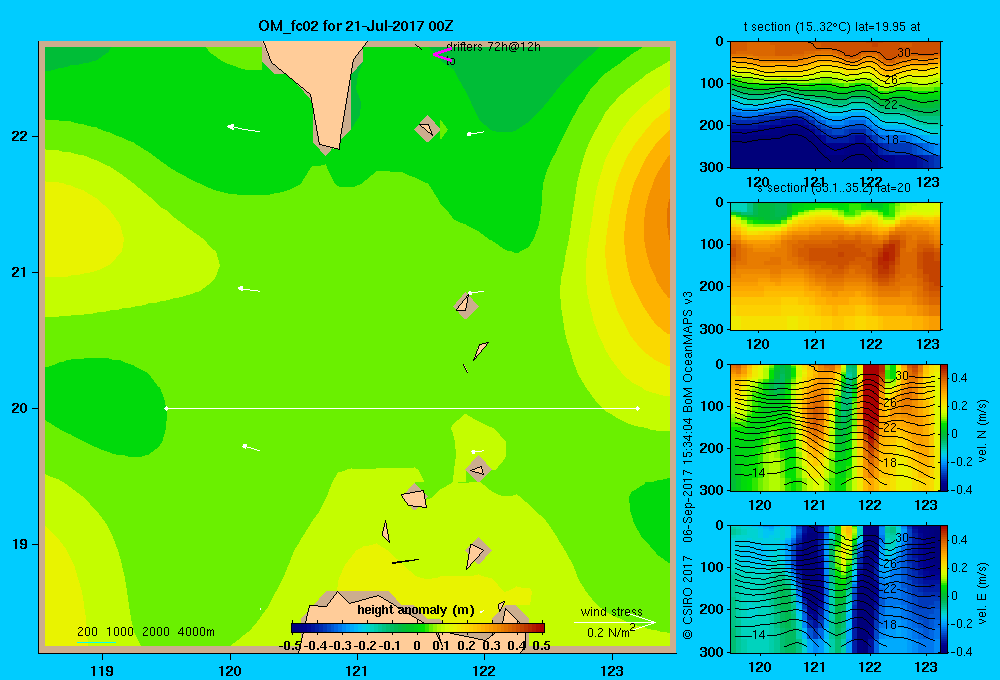The width and height of the screenshot is (1000, 680).
Task: Click the 'height anomaly (m)' colorbar label
Action: click(x=416, y=610)
